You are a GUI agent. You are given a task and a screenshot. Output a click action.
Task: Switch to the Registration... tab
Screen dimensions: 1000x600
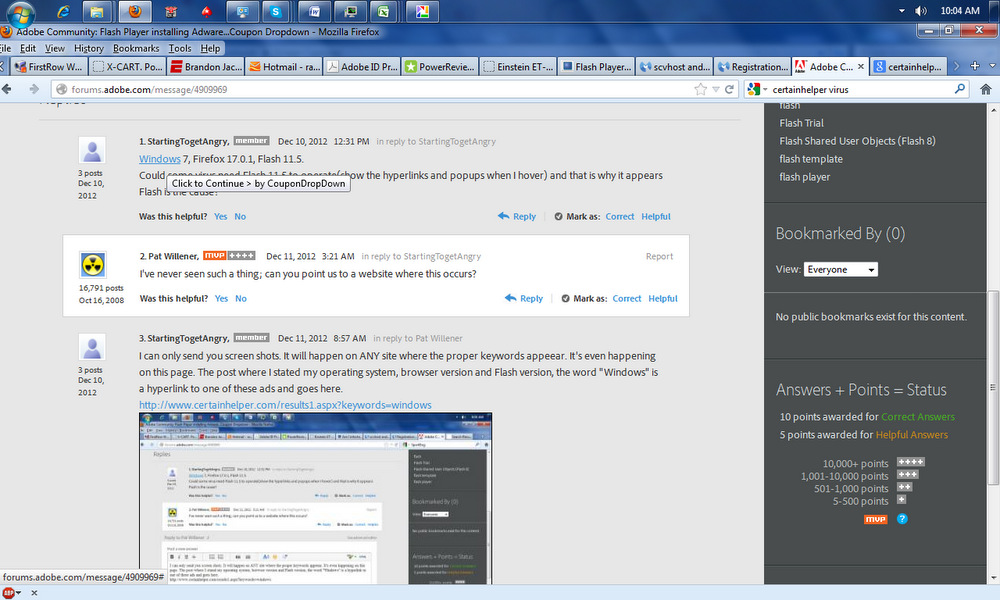pos(753,66)
